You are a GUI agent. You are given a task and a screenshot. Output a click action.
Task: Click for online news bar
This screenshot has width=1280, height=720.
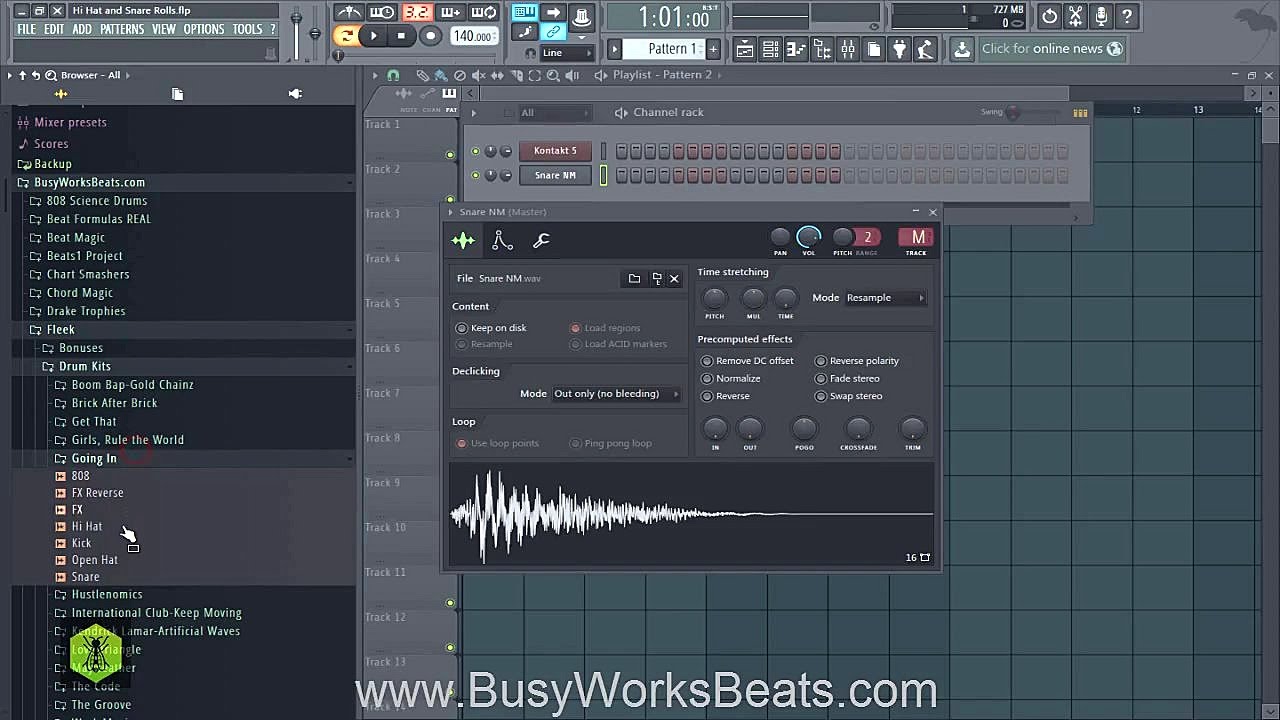[x=1052, y=48]
